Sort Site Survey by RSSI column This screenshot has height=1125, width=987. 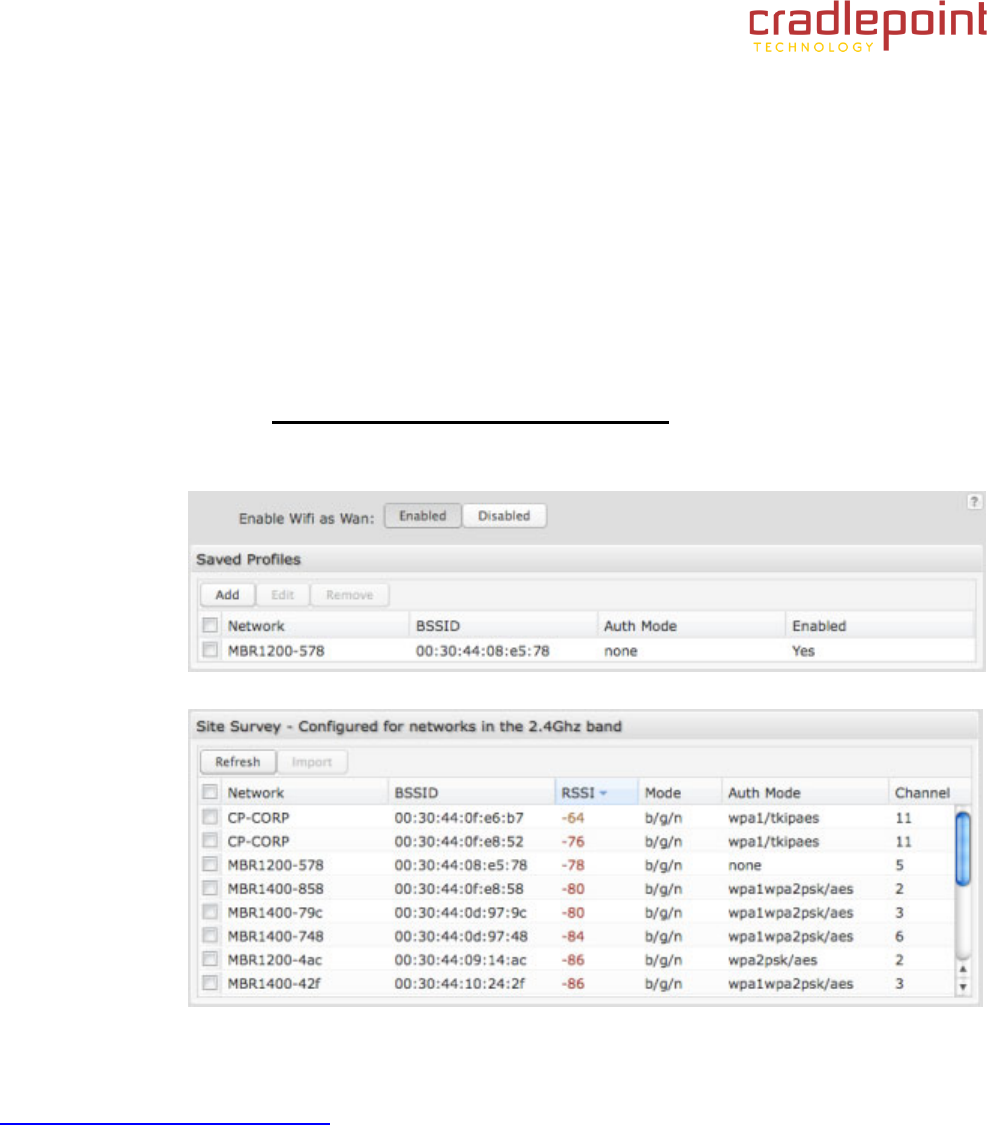coord(595,793)
